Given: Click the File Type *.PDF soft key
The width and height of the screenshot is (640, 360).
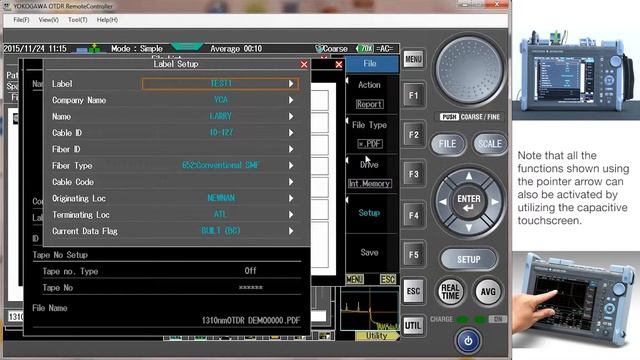Looking at the screenshot, I should pyautogui.click(x=370, y=134).
